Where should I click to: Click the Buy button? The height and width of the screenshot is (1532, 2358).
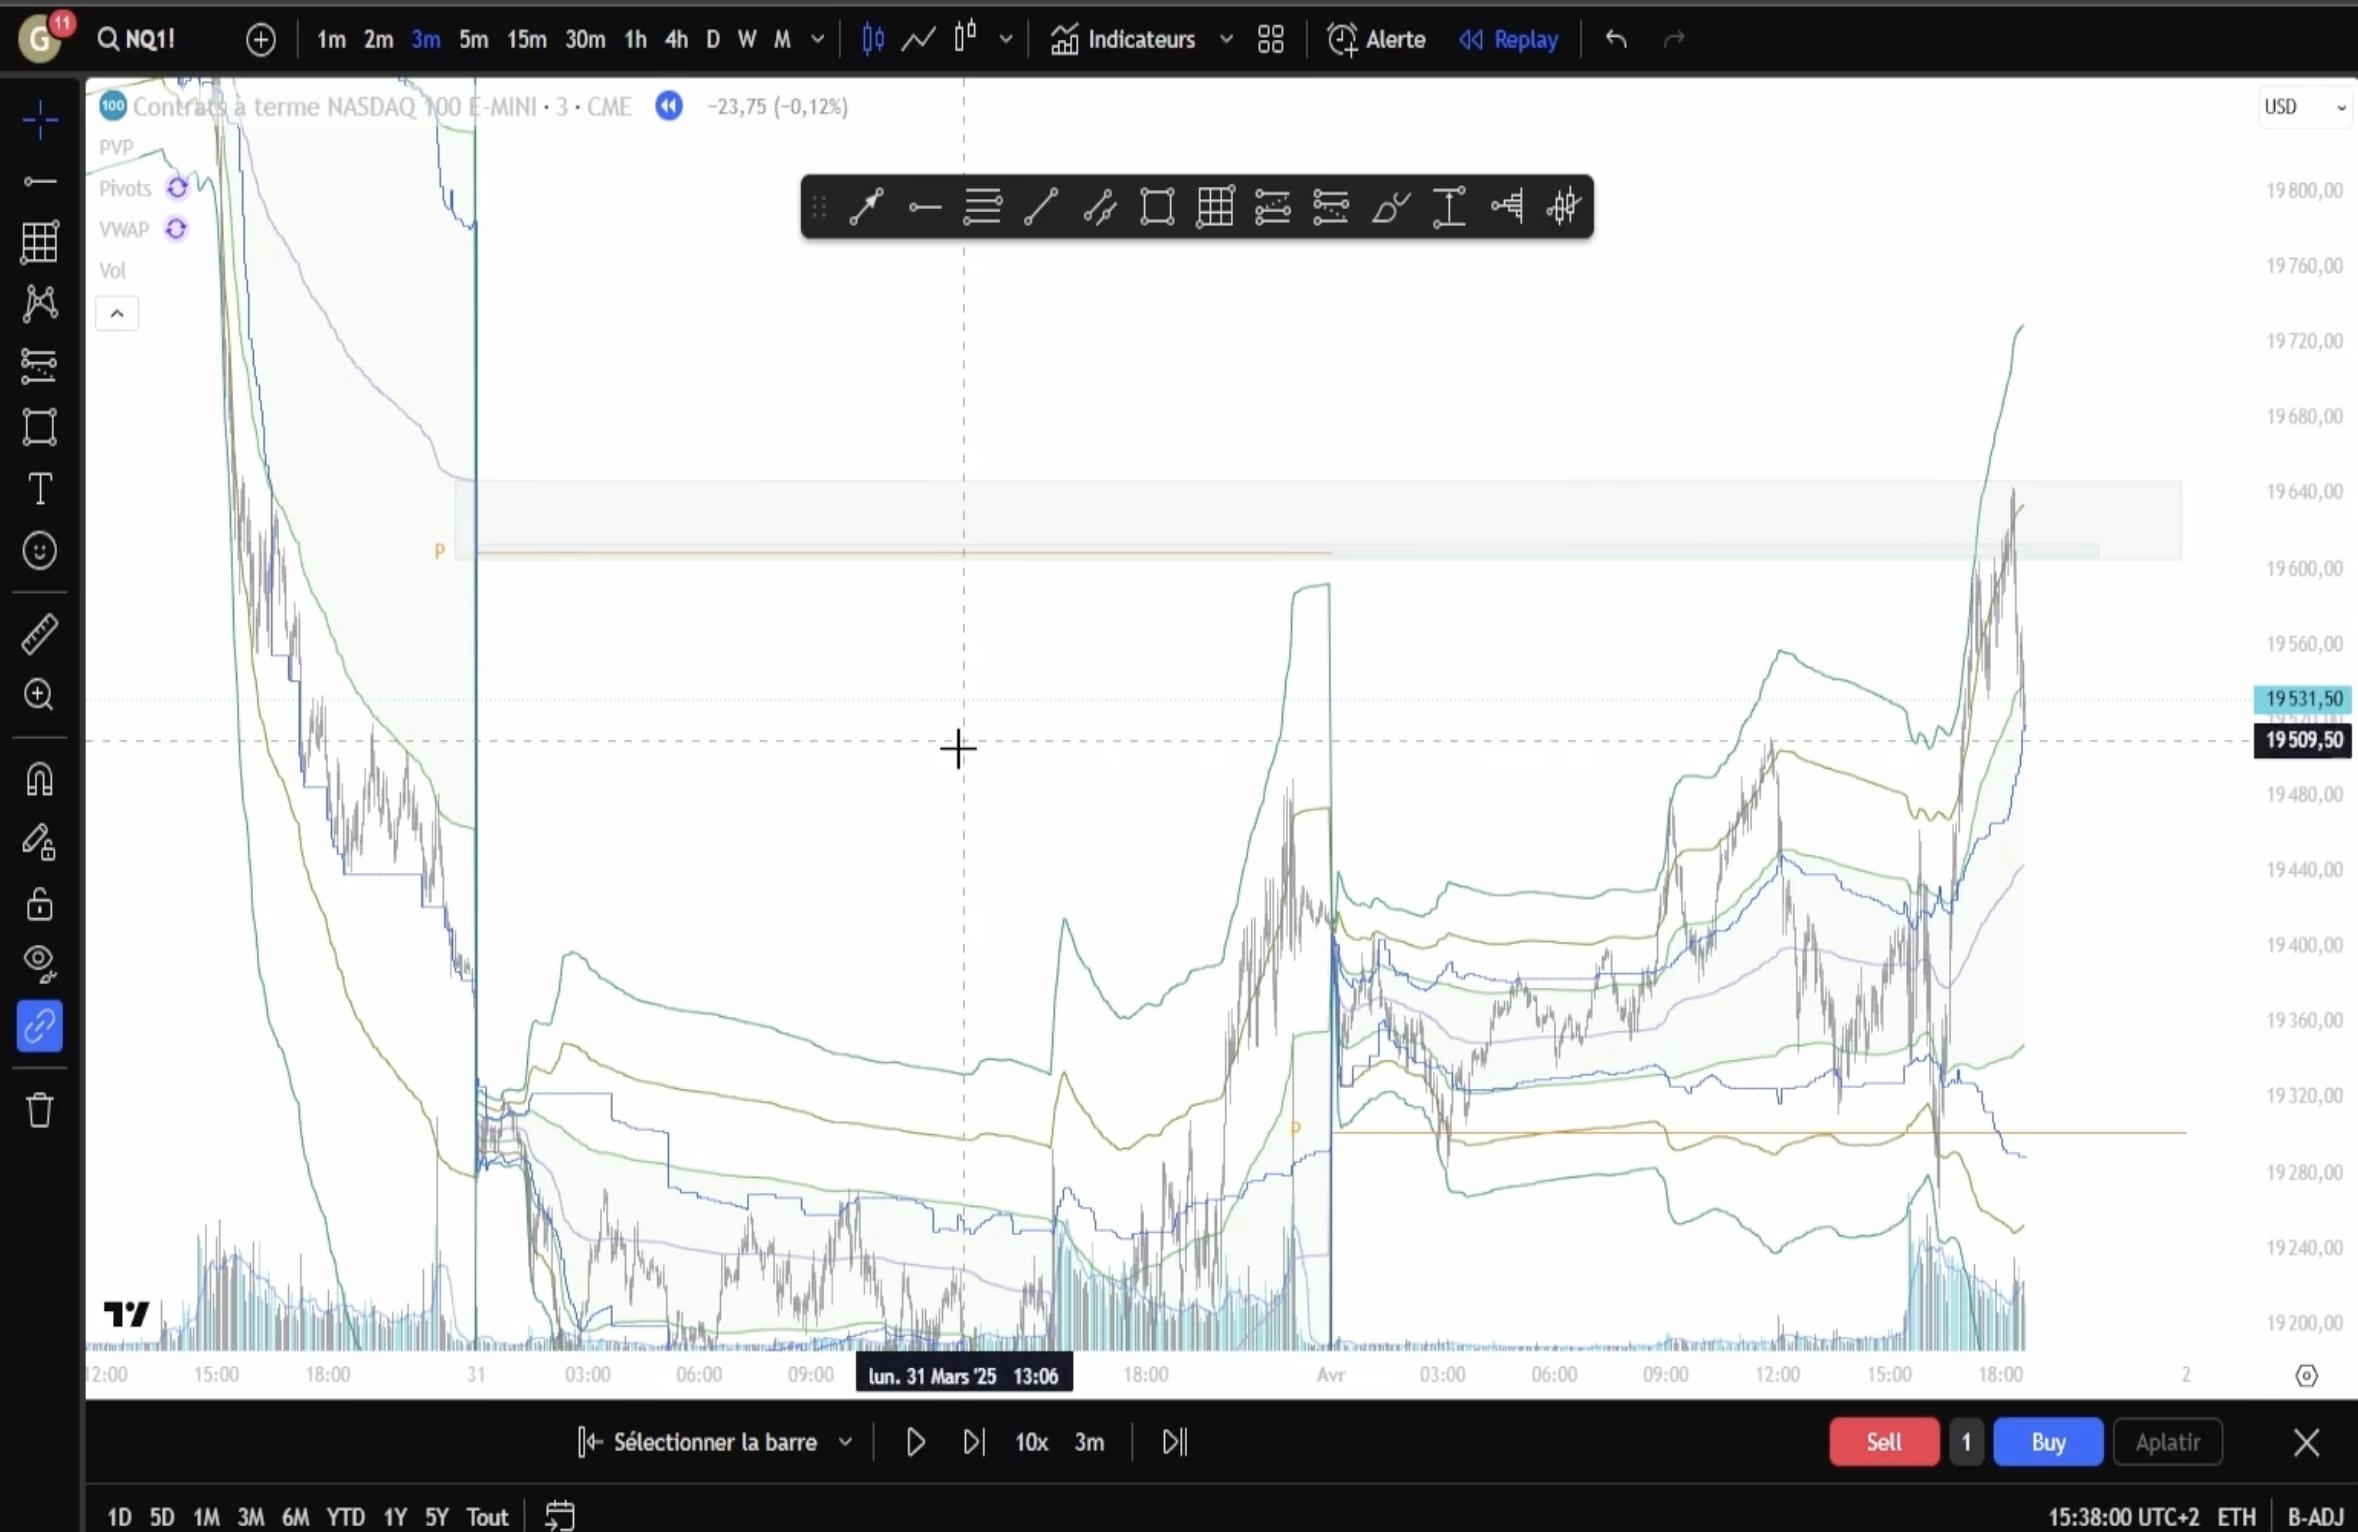[x=2046, y=1441]
